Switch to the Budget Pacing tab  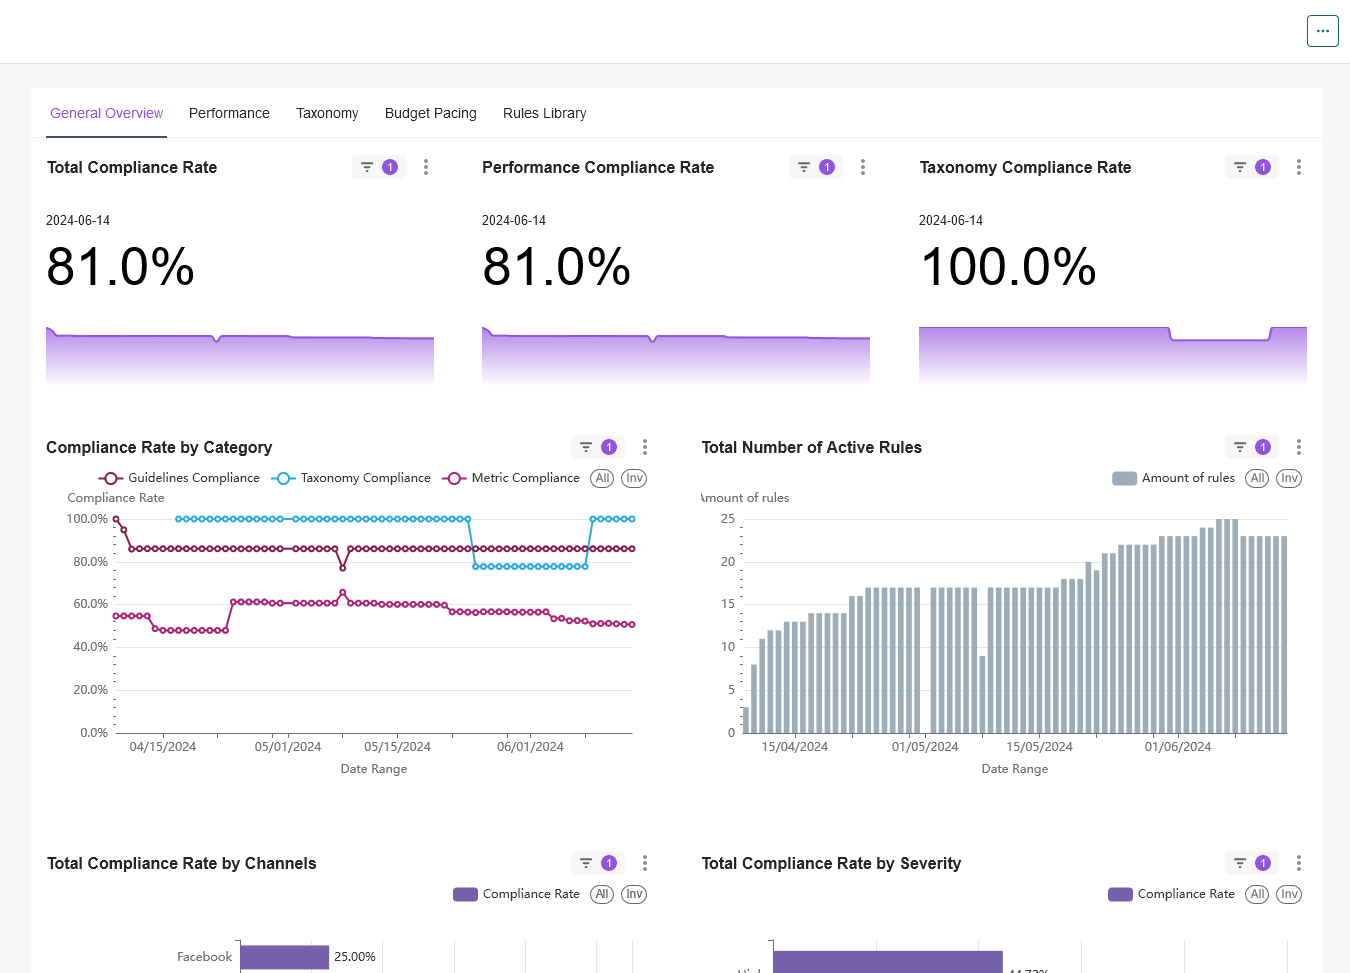tap(430, 113)
